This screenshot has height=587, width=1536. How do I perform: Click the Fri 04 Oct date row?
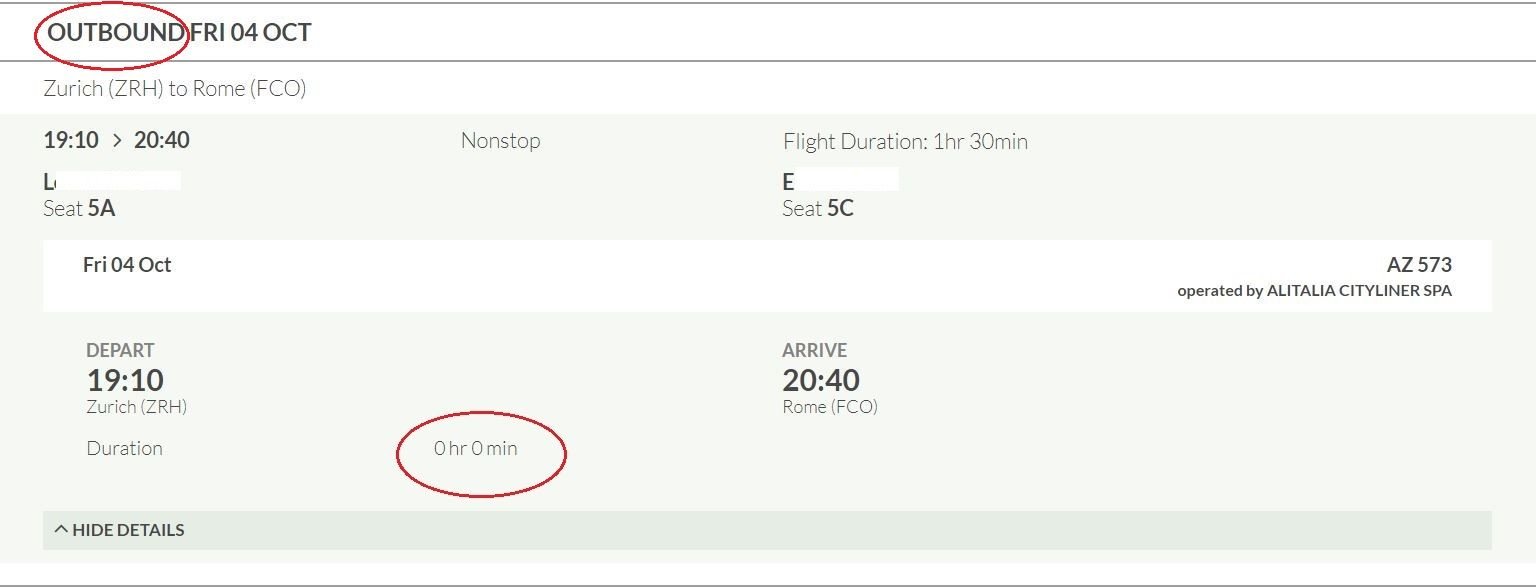[127, 265]
